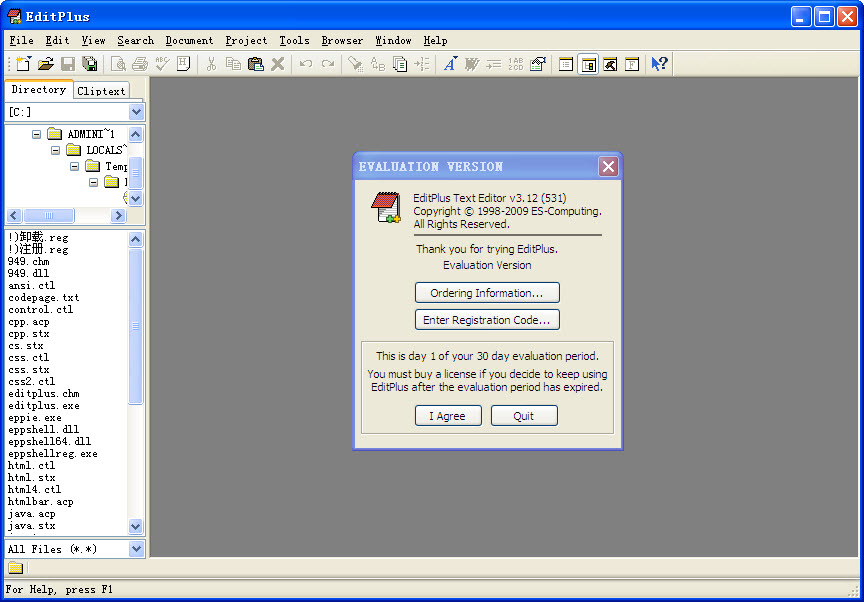Click folder icon below file filter
864x602 pixels.
click(x=15, y=567)
